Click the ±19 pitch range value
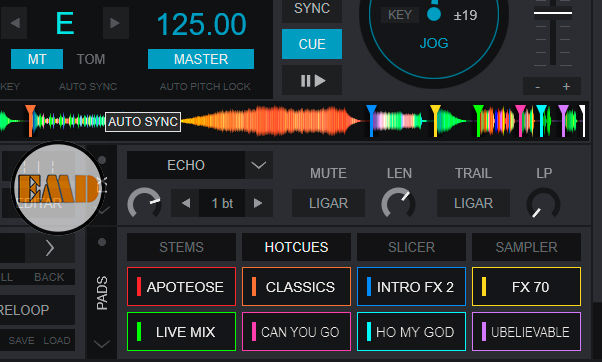602x362 pixels. [465, 15]
